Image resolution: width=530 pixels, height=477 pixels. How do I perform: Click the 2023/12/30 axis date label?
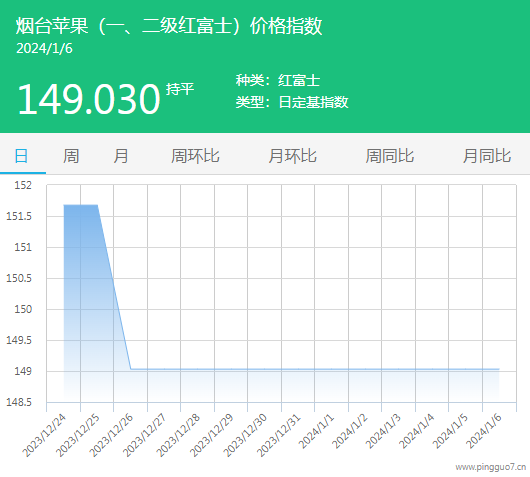(245, 435)
